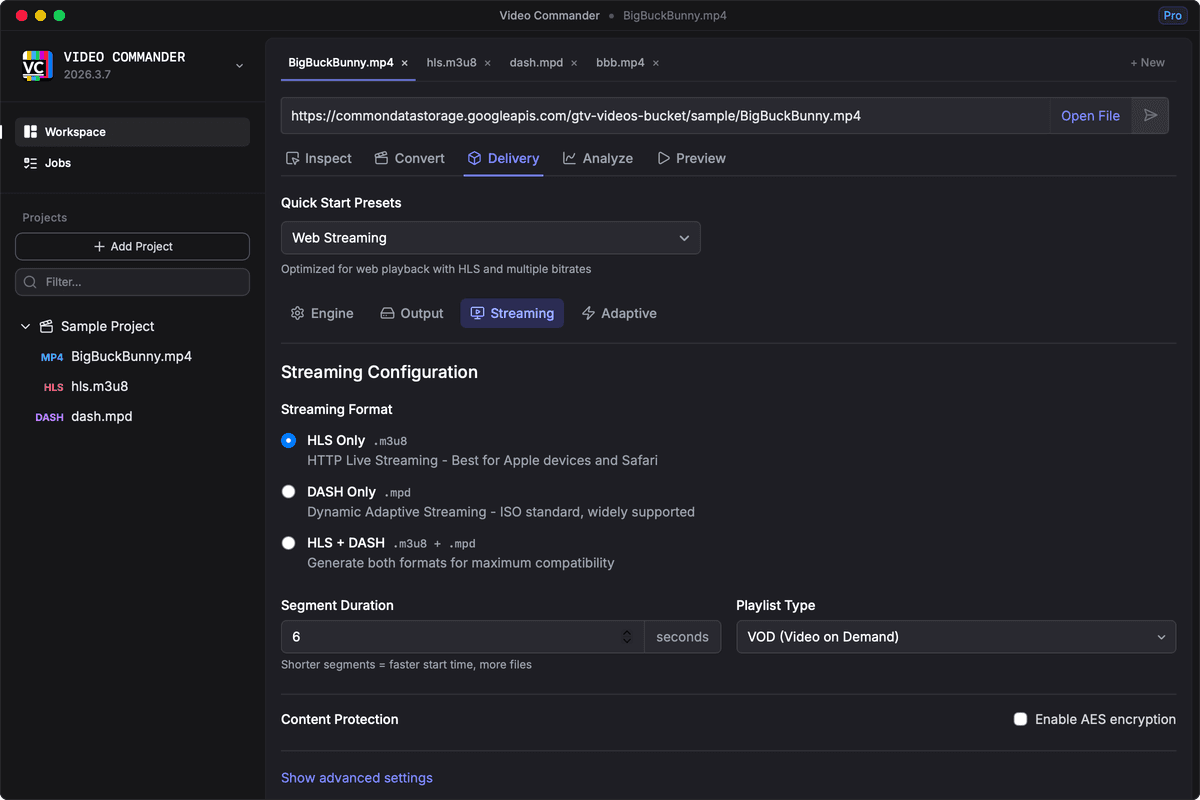The width and height of the screenshot is (1200, 800).
Task: Click the Segment Duration stepper arrows
Action: 627,637
